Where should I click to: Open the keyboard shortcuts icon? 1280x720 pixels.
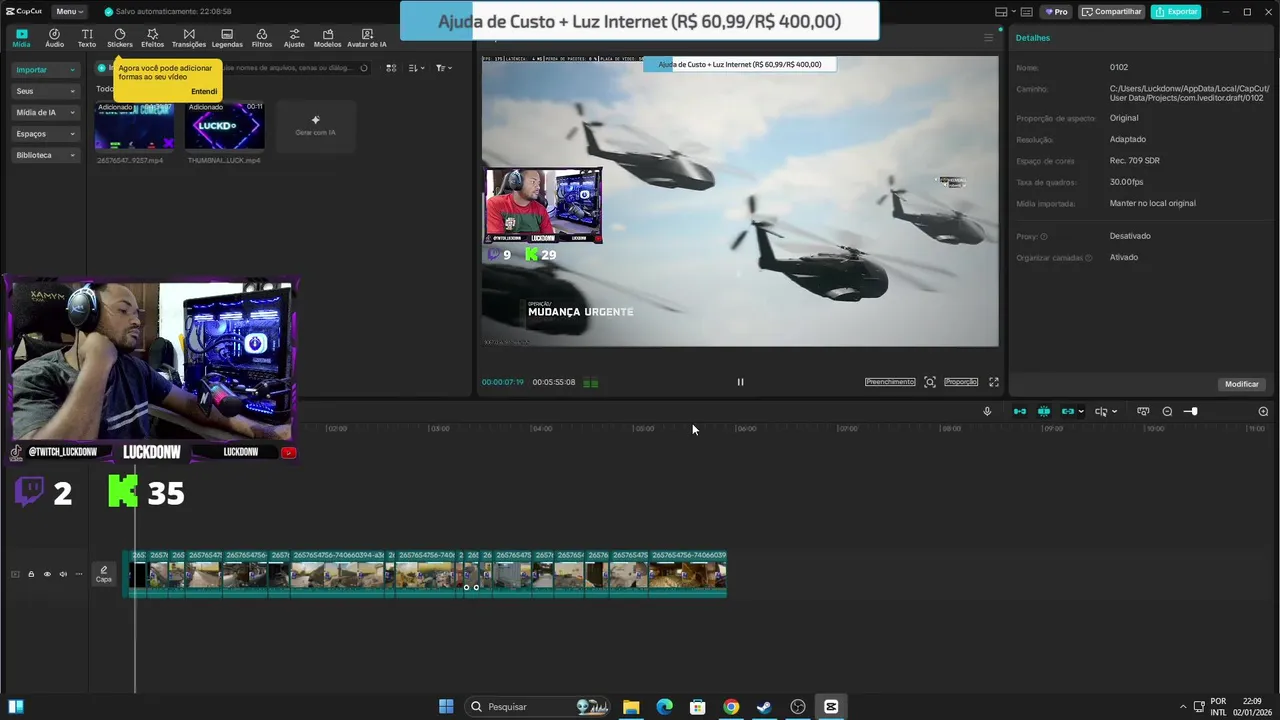(x=1025, y=11)
